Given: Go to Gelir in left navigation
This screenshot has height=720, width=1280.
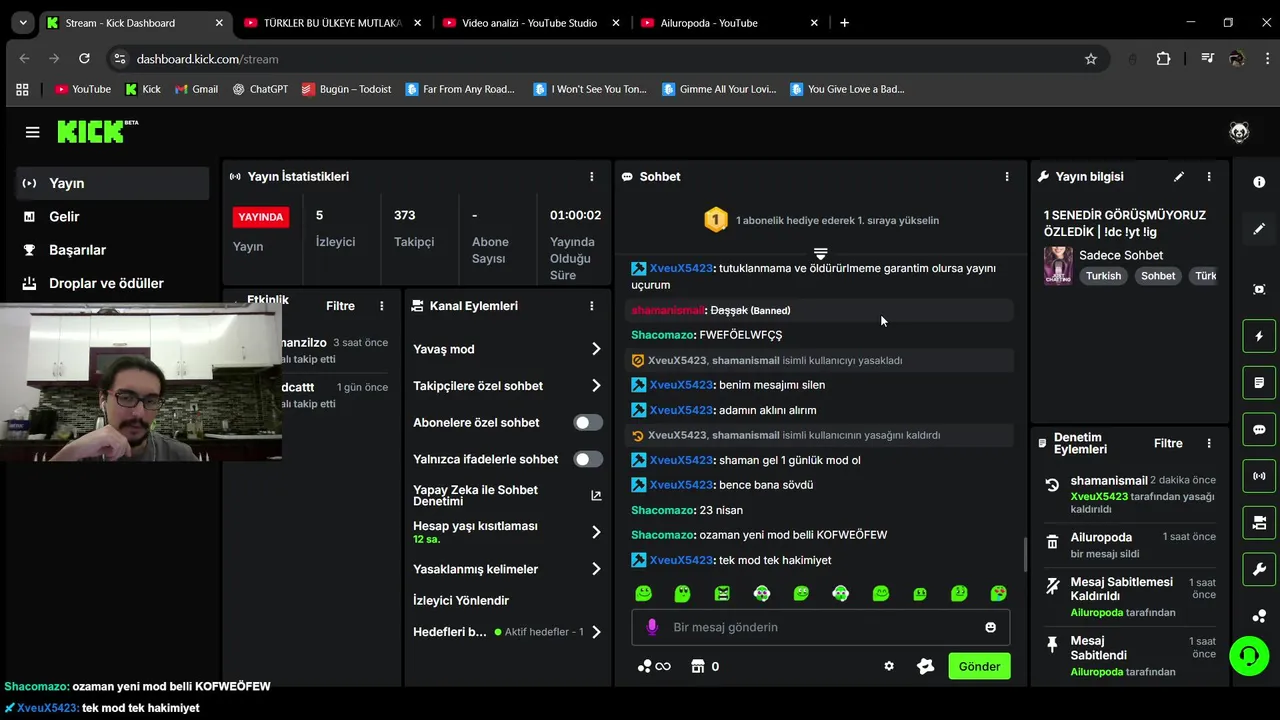Looking at the screenshot, I should click(x=112, y=216).
